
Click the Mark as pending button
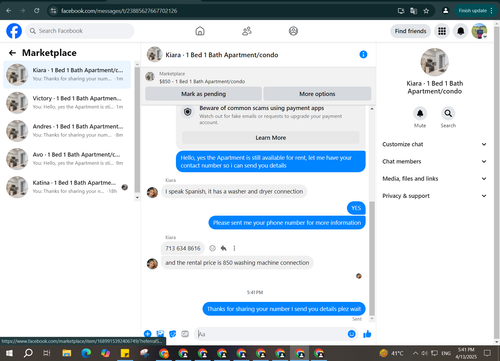[203, 94]
